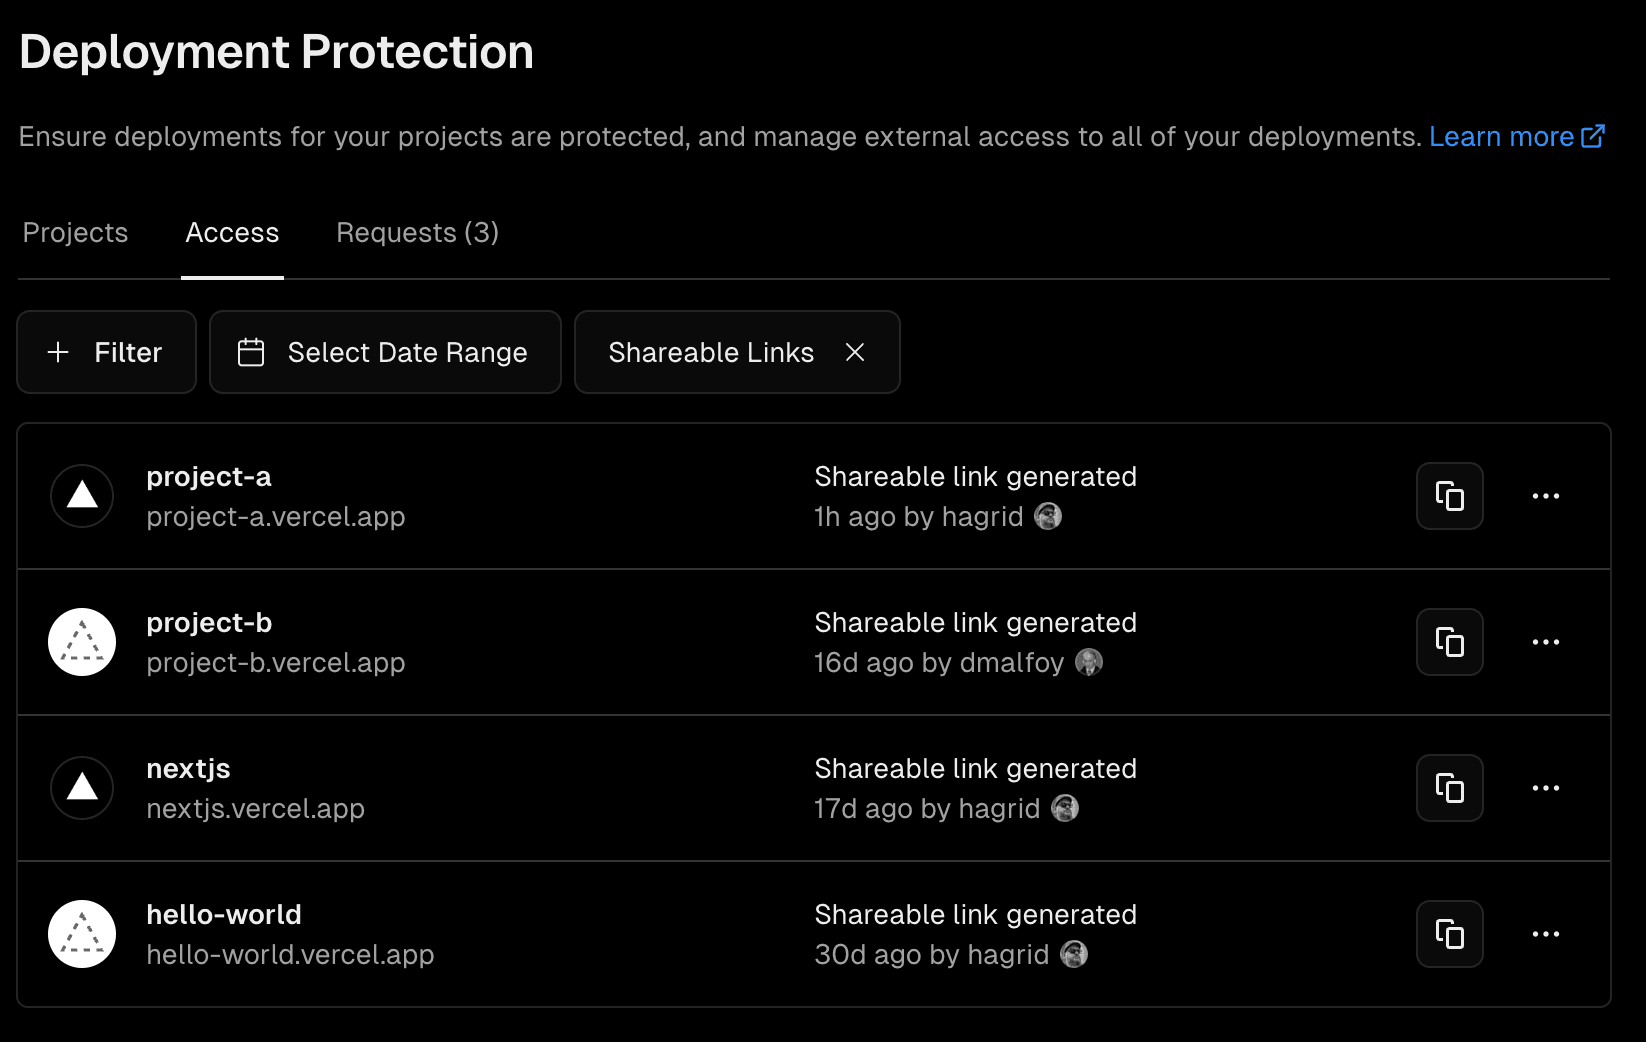Open the ellipsis menu for project-a
1646x1042 pixels.
pyautogui.click(x=1546, y=496)
